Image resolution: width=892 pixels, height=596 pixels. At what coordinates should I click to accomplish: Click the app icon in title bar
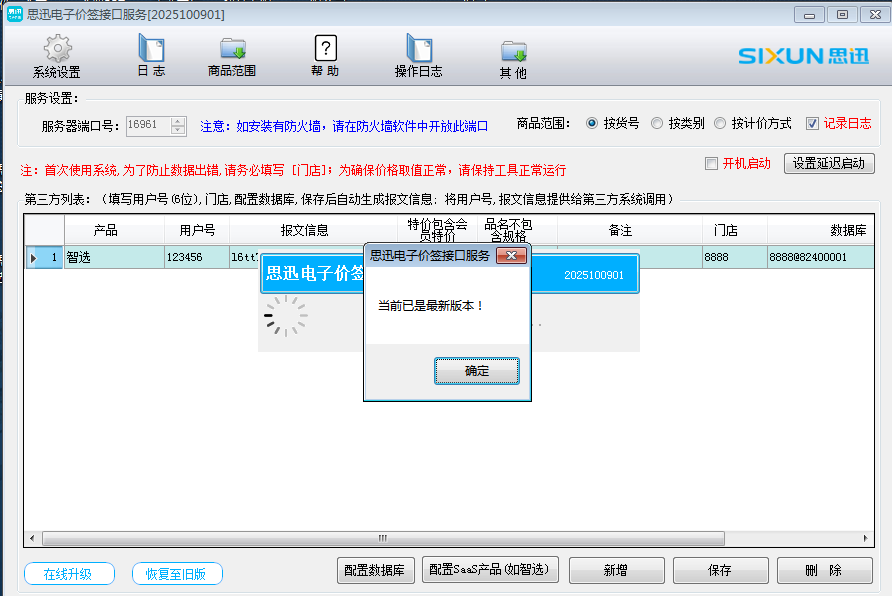[x=14, y=13]
